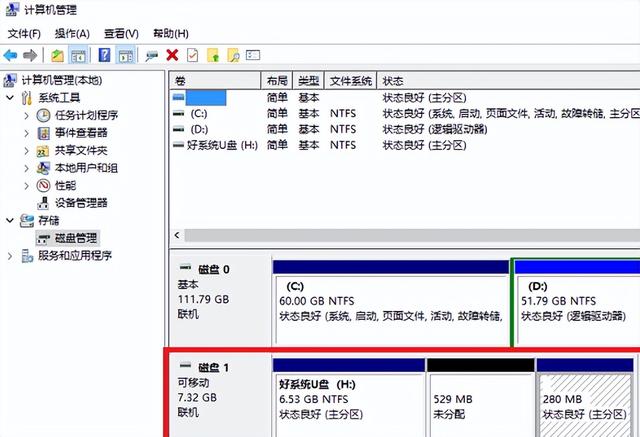Click the volume list scroll left arrow
Image resolution: width=640 pixels, height=437 pixels.
(177, 235)
